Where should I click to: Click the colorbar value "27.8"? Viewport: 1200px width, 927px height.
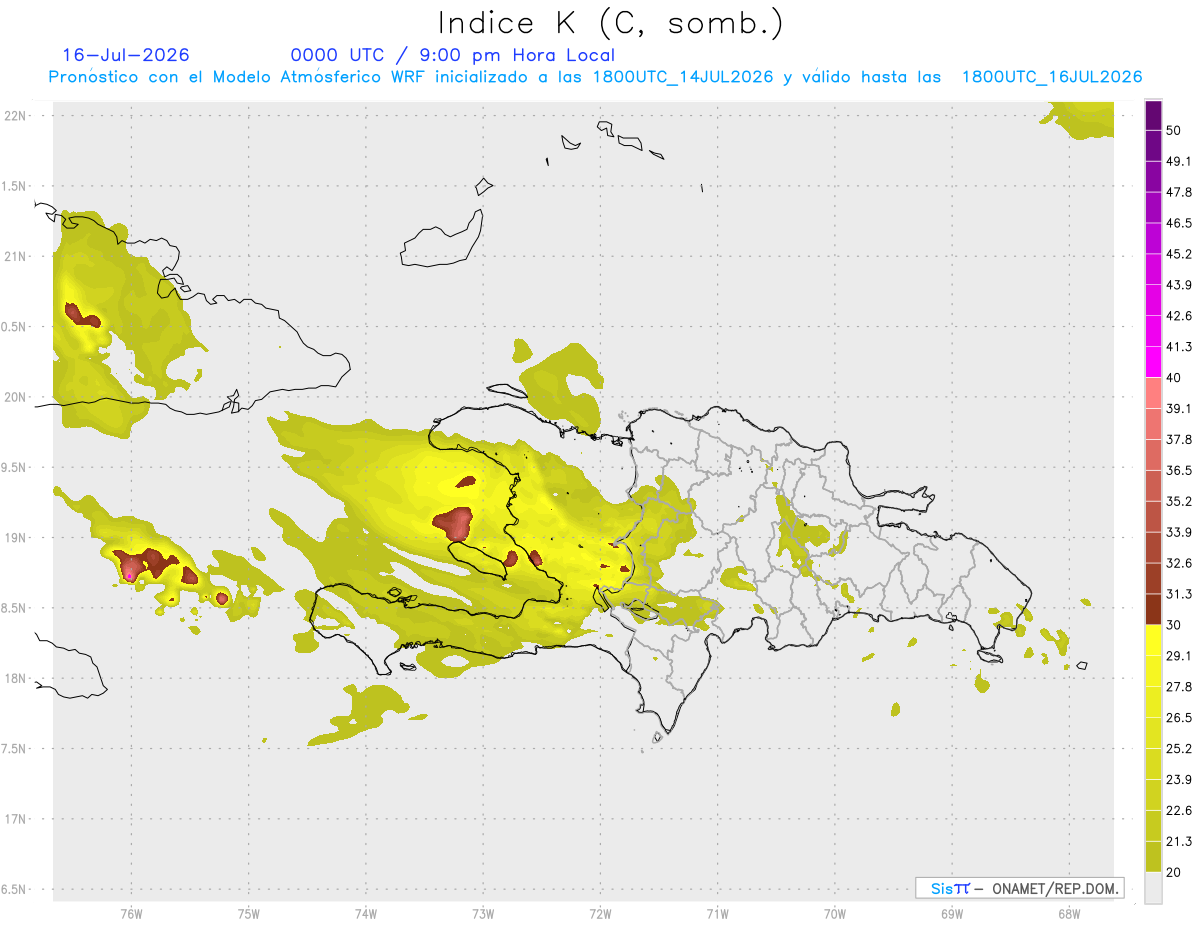tap(1178, 687)
